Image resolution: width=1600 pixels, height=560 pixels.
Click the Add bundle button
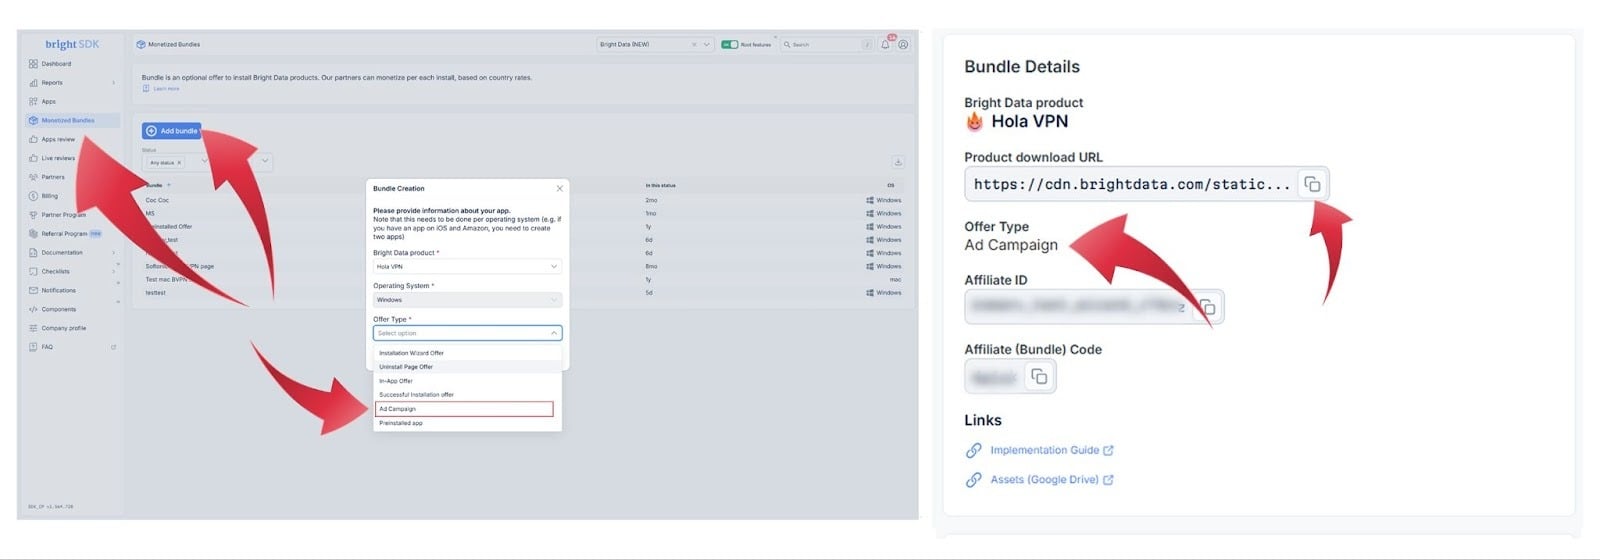pyautogui.click(x=172, y=131)
